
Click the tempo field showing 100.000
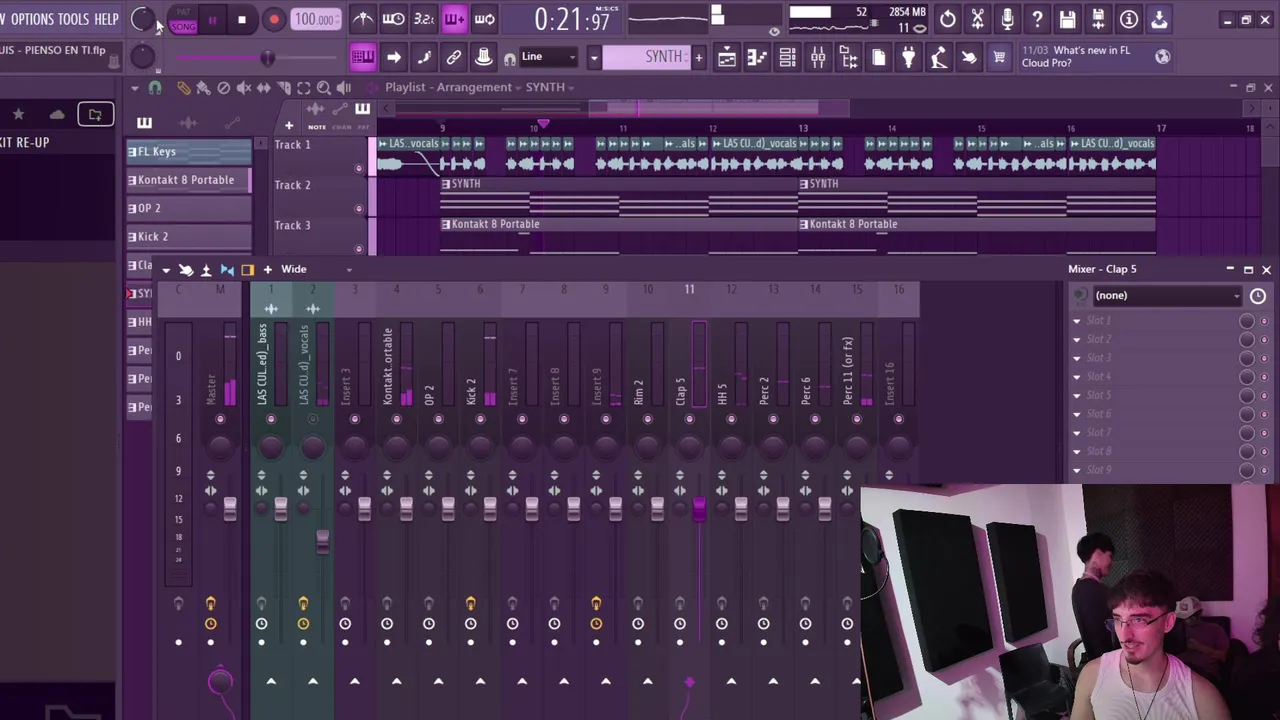[316, 19]
